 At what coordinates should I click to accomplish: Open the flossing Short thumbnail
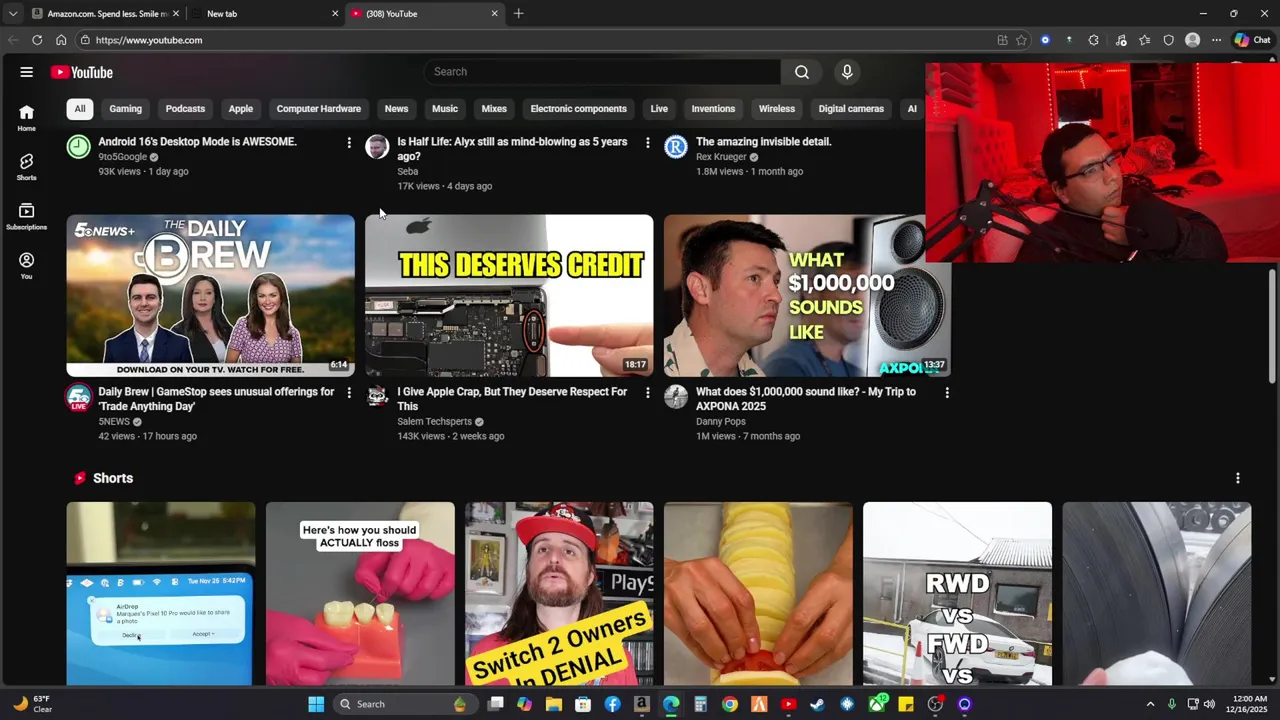click(x=360, y=594)
